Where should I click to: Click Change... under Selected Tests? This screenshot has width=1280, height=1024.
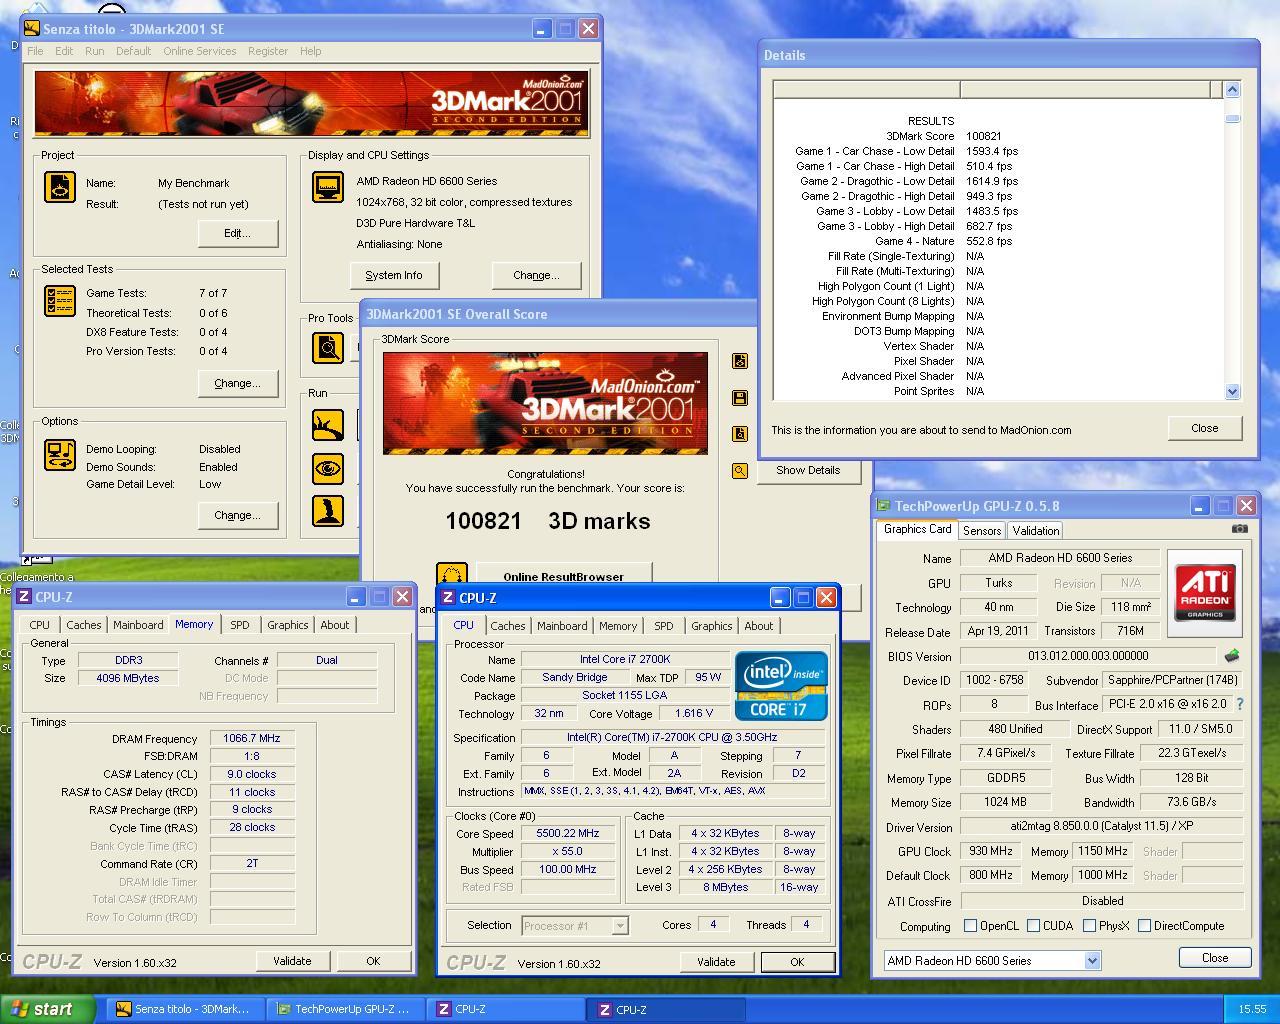237,383
